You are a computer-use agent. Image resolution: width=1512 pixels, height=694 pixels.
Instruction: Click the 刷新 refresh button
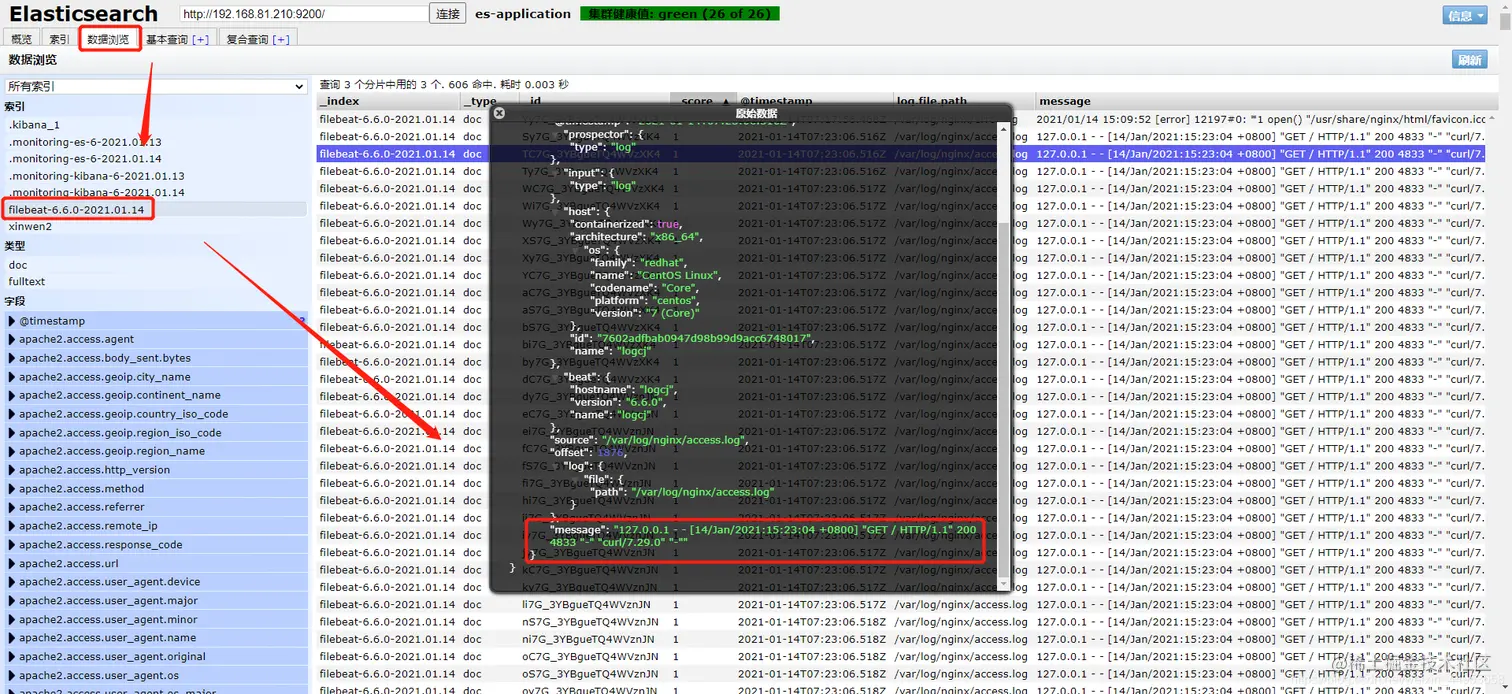coord(1469,60)
